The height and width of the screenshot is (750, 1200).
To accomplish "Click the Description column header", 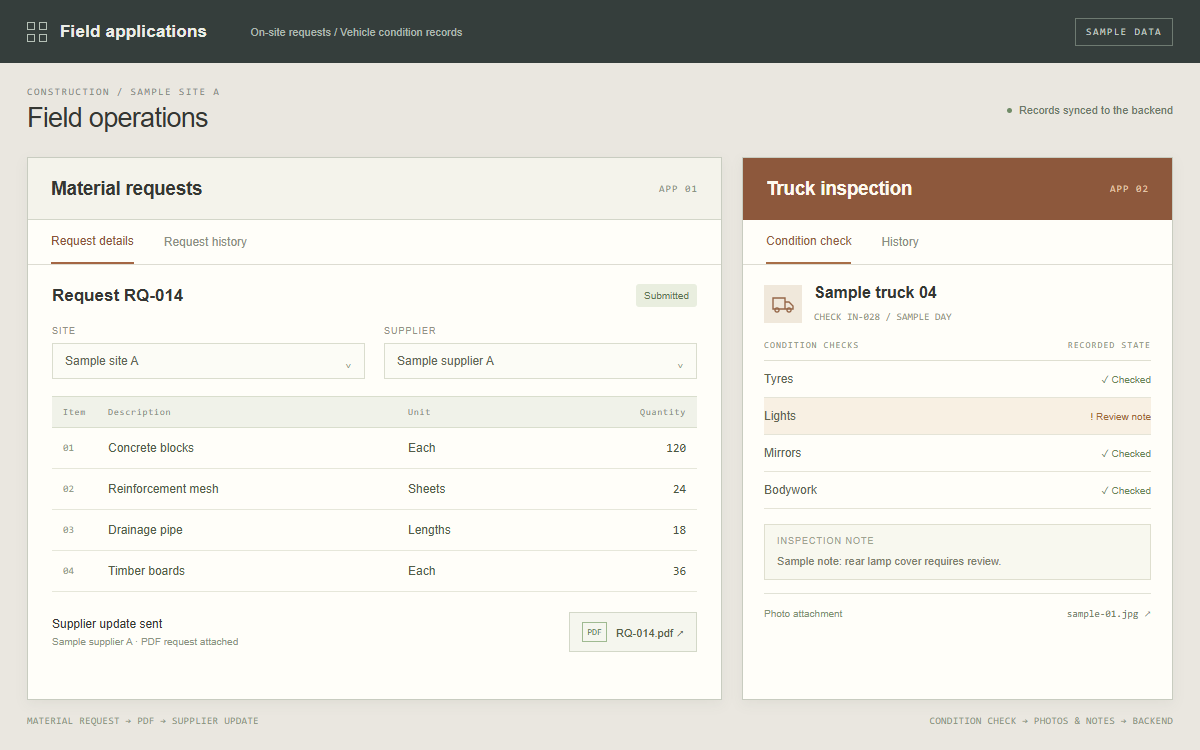I will point(139,412).
